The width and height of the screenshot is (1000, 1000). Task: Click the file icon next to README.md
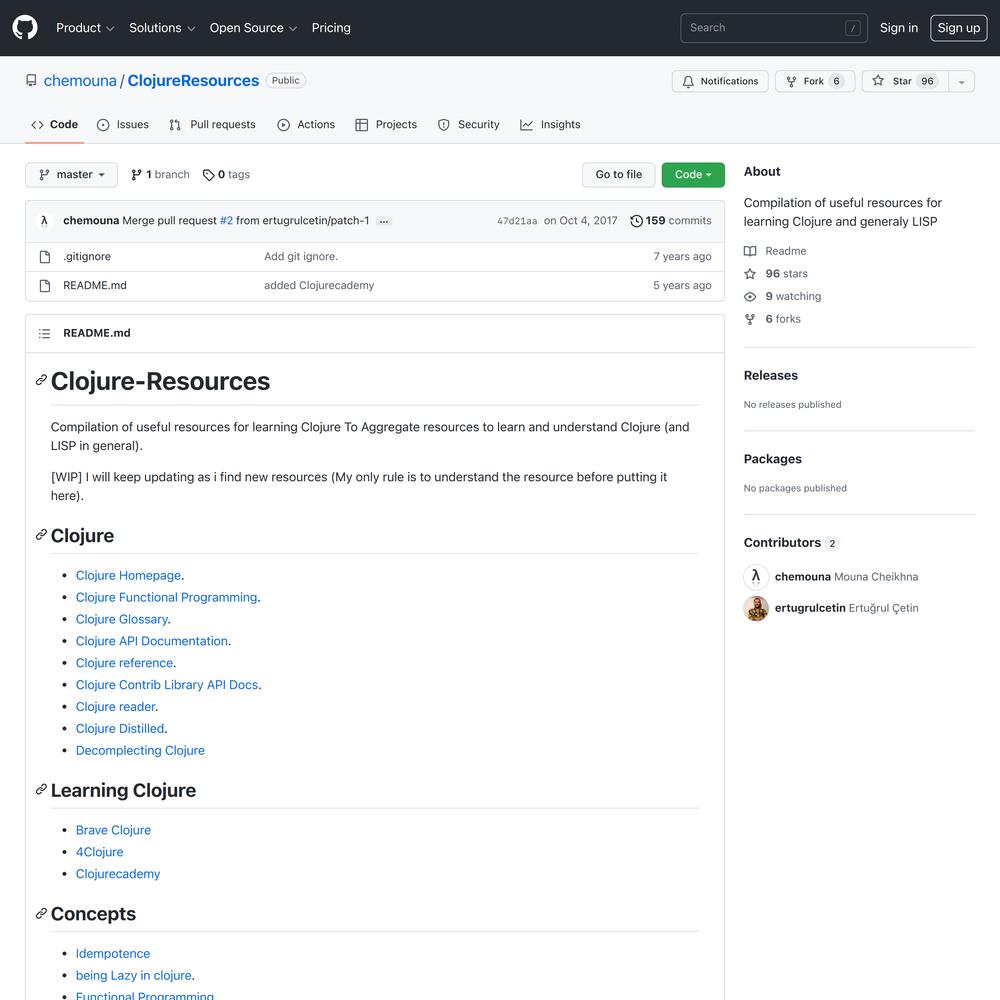45,286
